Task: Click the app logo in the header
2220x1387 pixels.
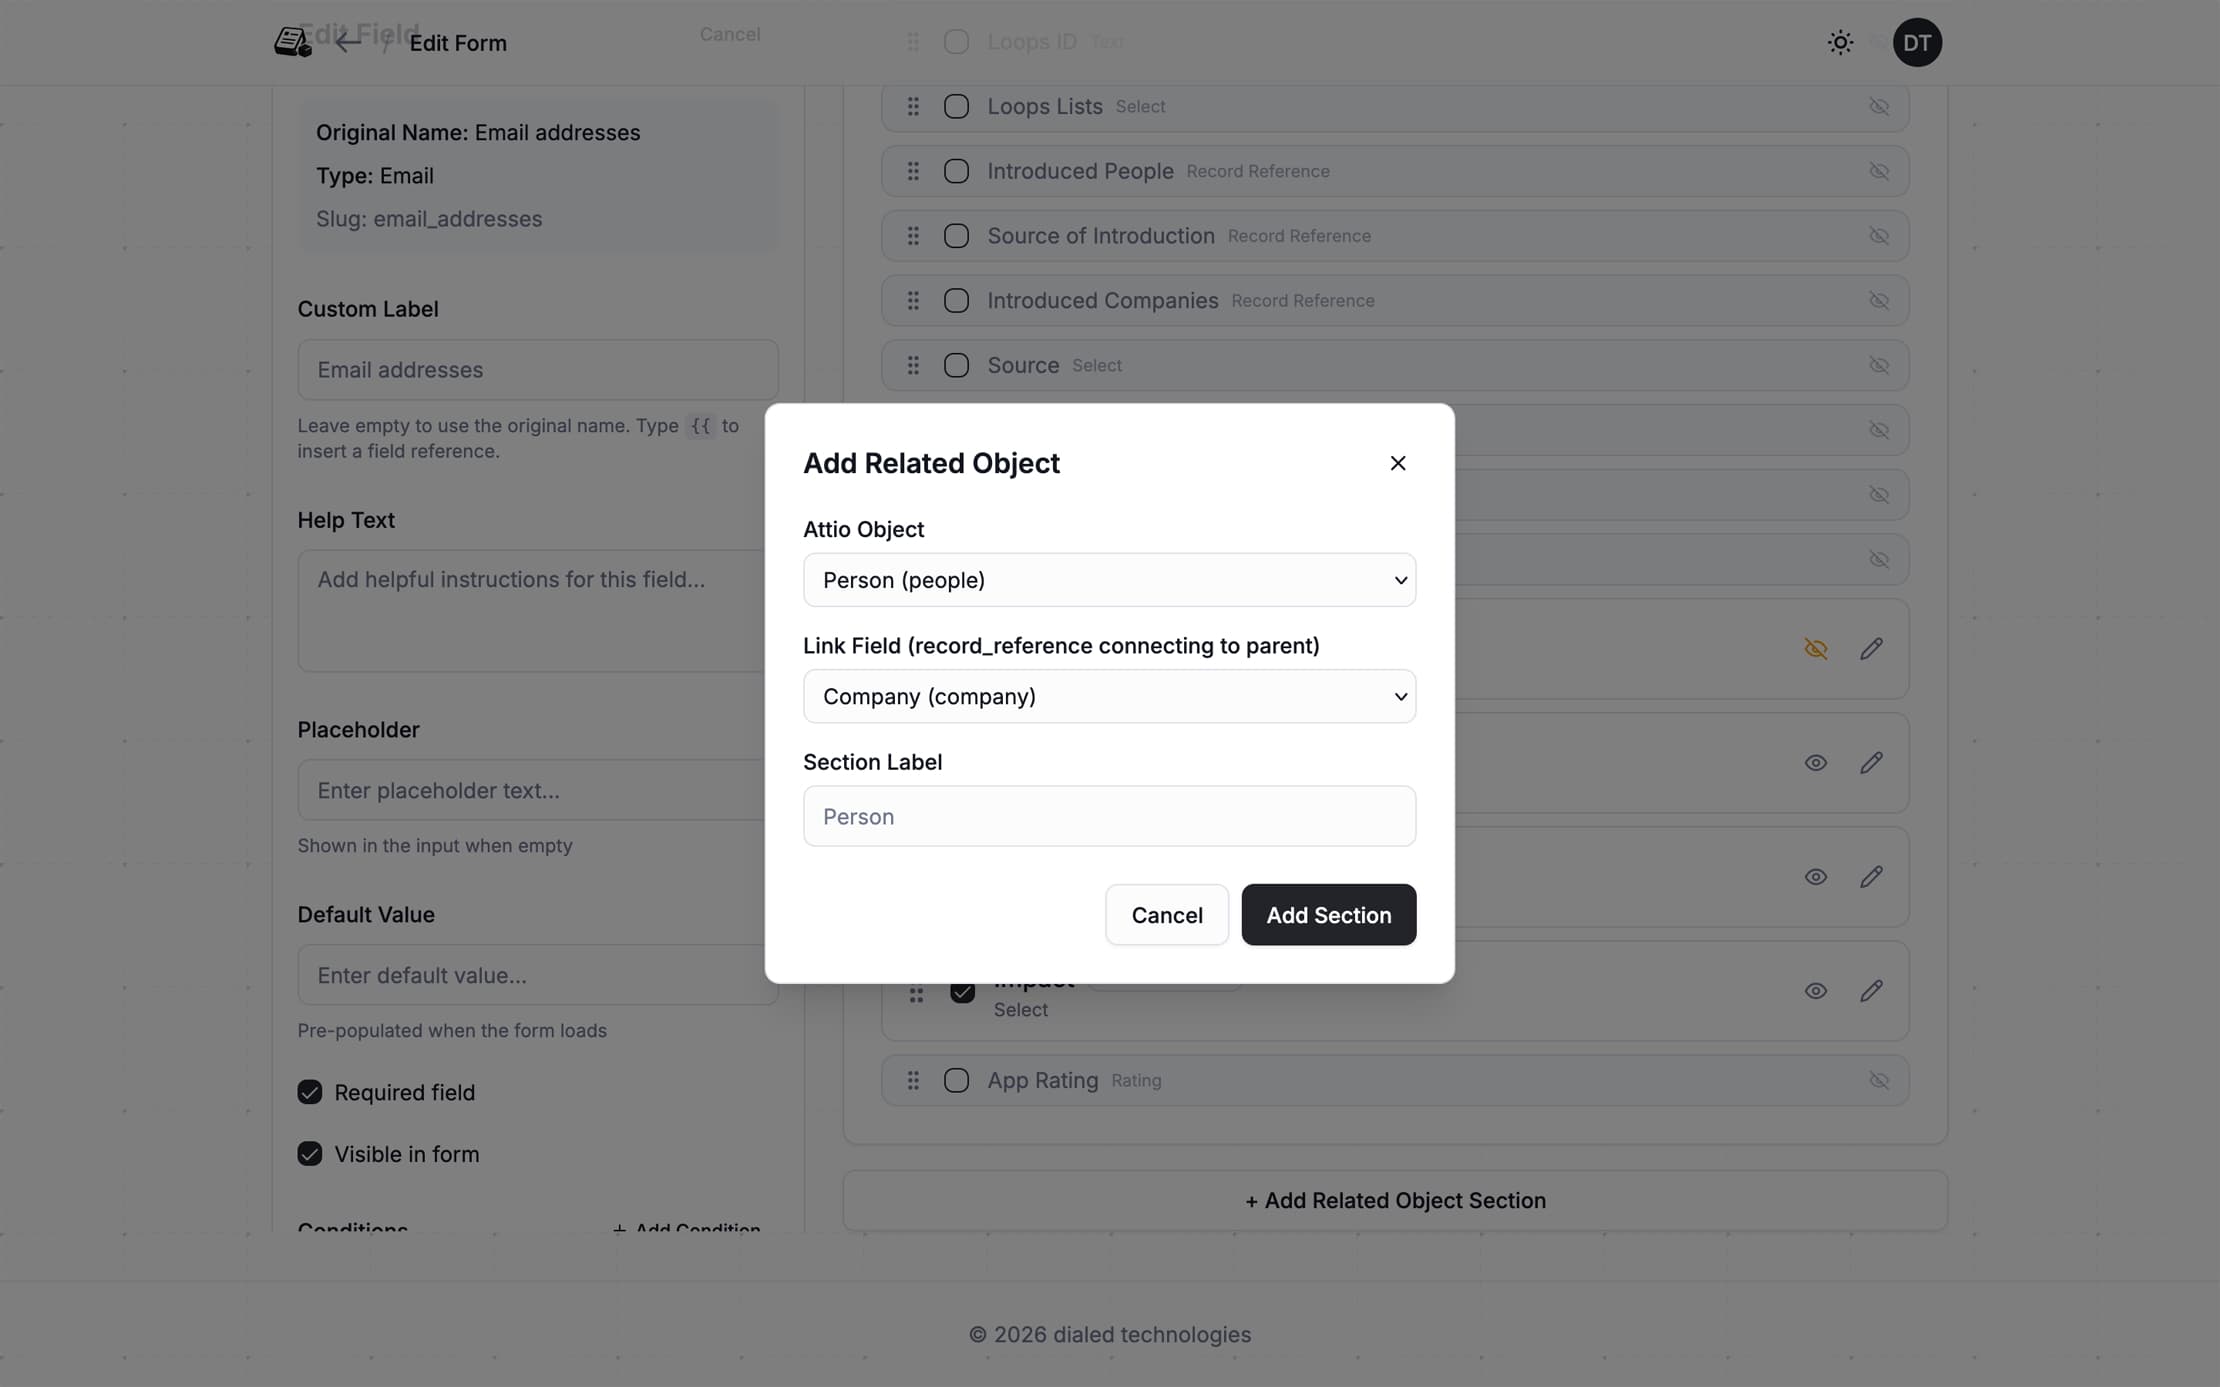Action: click(x=292, y=42)
